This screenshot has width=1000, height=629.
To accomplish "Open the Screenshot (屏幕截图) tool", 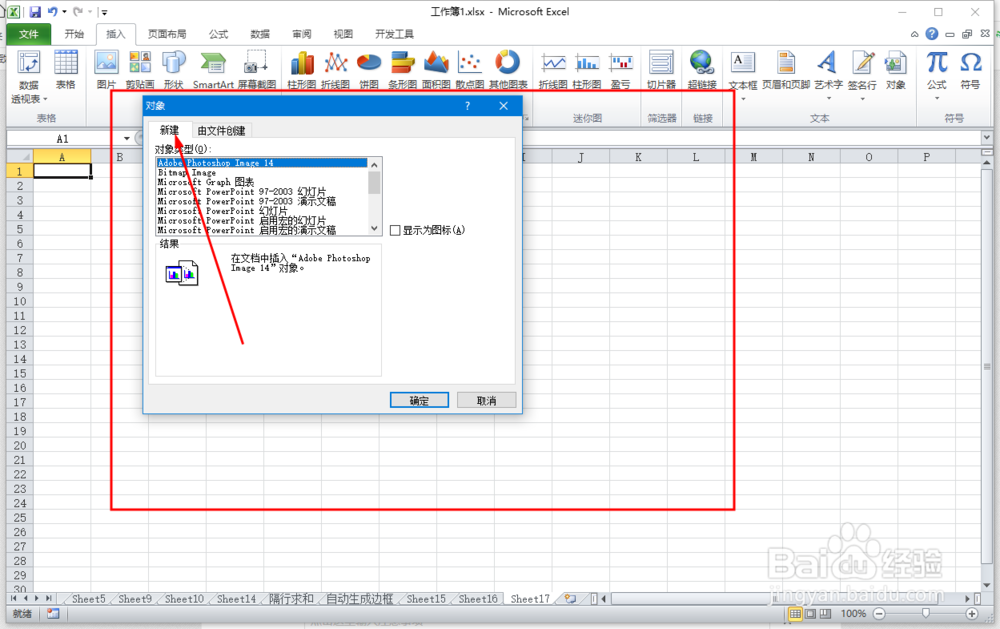I will [x=256, y=70].
